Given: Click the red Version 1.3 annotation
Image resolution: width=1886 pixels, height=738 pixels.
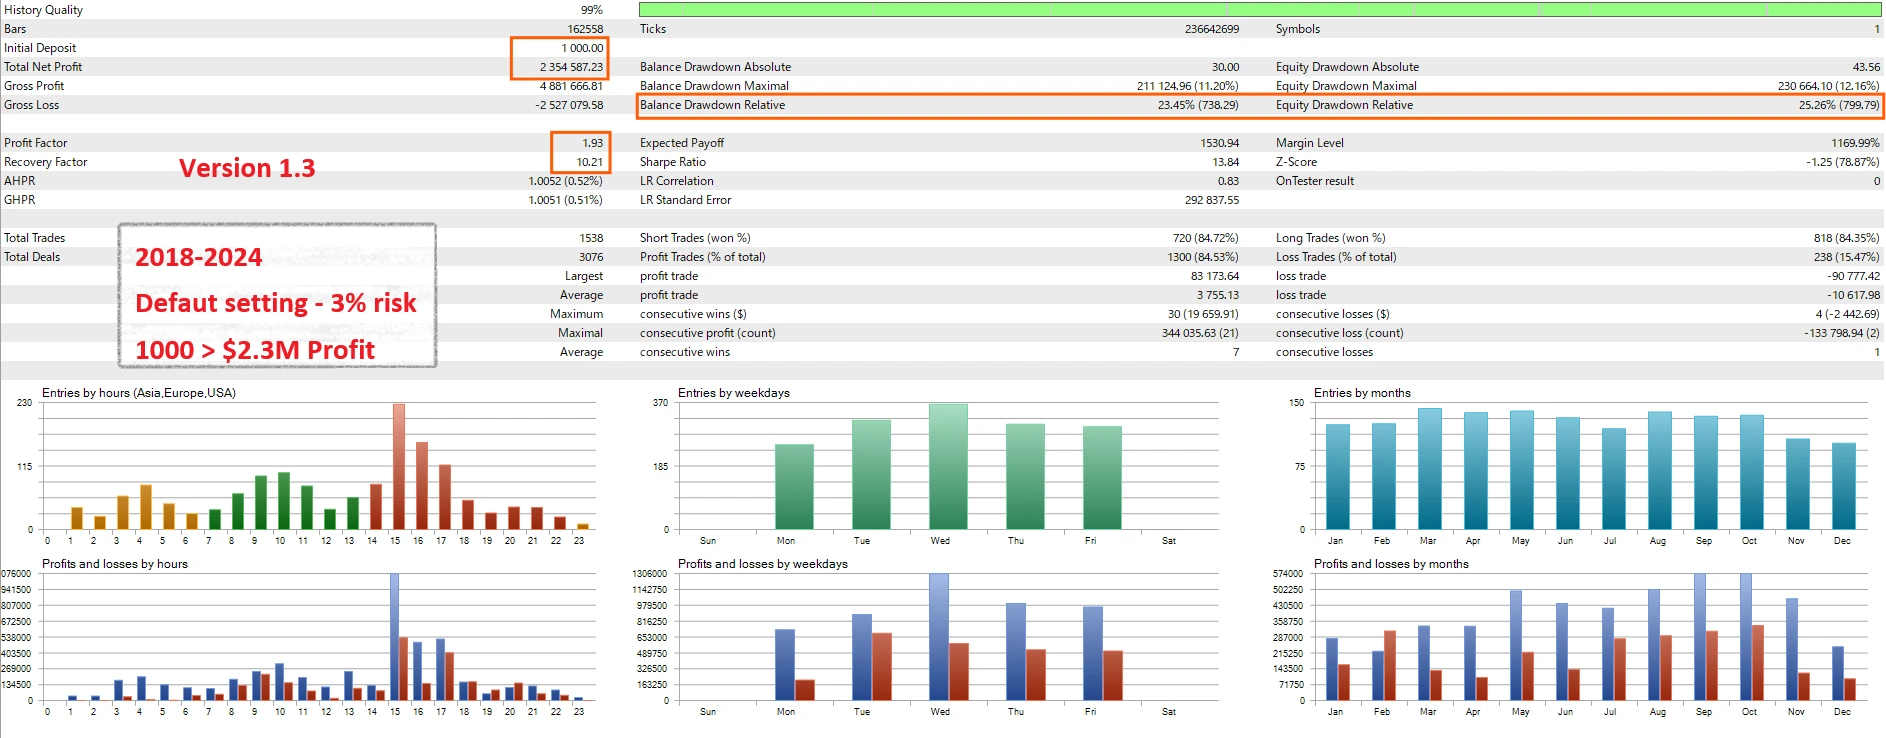Looking at the screenshot, I should (247, 168).
